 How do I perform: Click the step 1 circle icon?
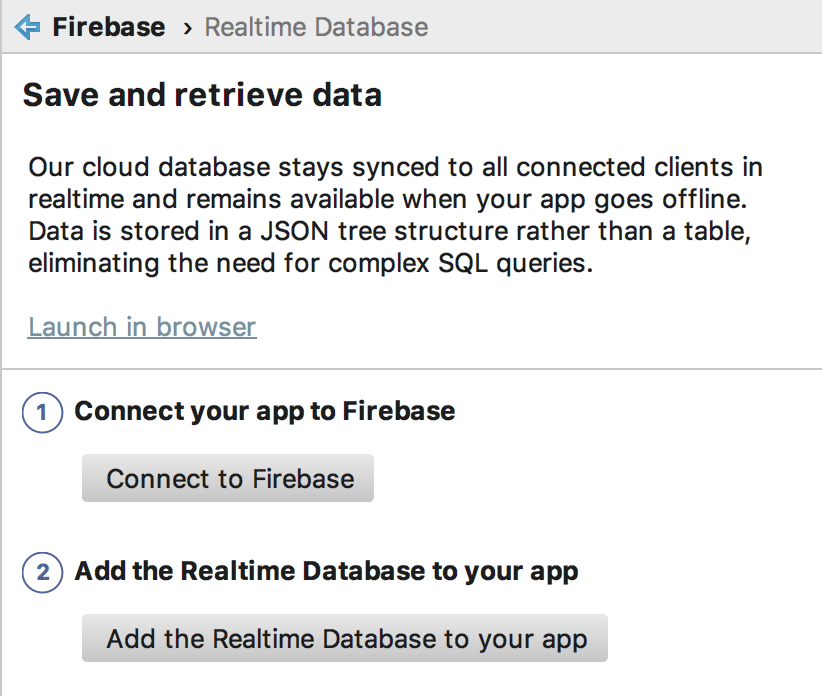[42, 412]
